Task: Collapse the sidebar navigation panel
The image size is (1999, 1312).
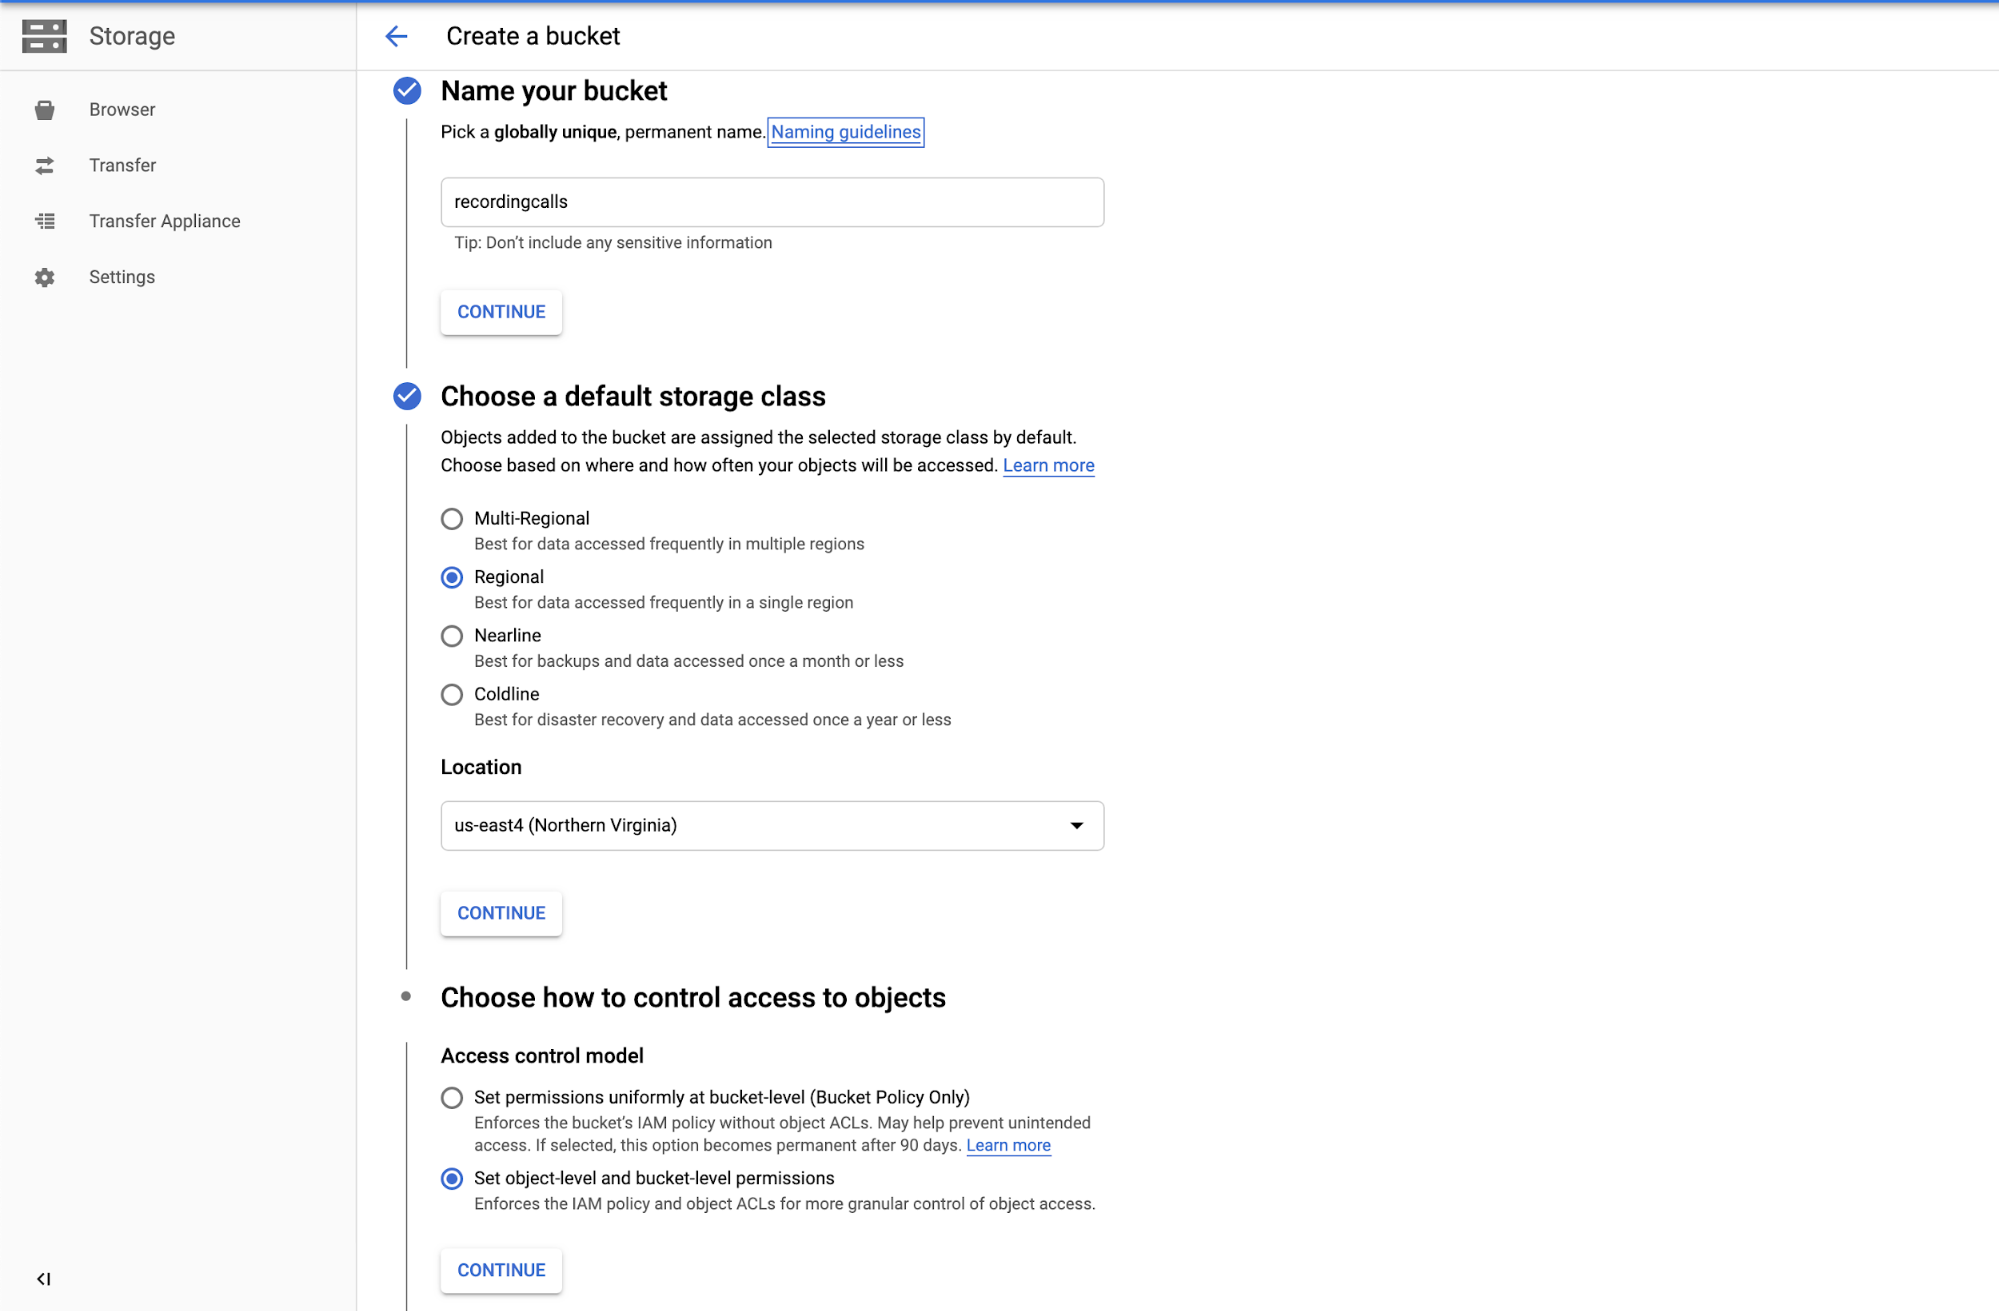Action: (44, 1279)
